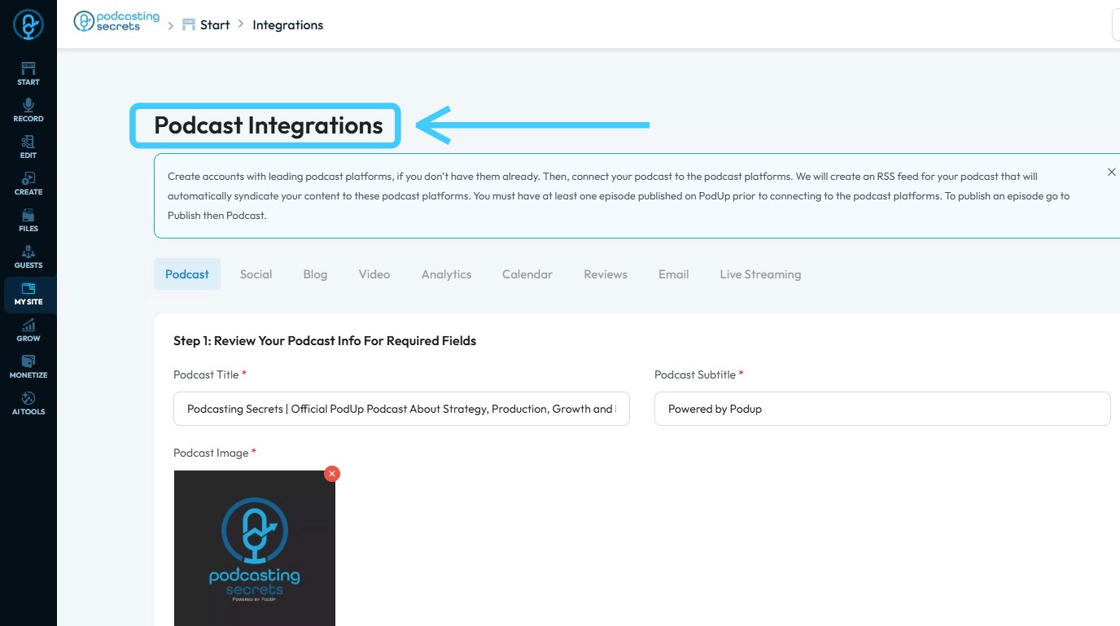Click the Step 1 Review Your Podcast Info heading

(x=324, y=341)
